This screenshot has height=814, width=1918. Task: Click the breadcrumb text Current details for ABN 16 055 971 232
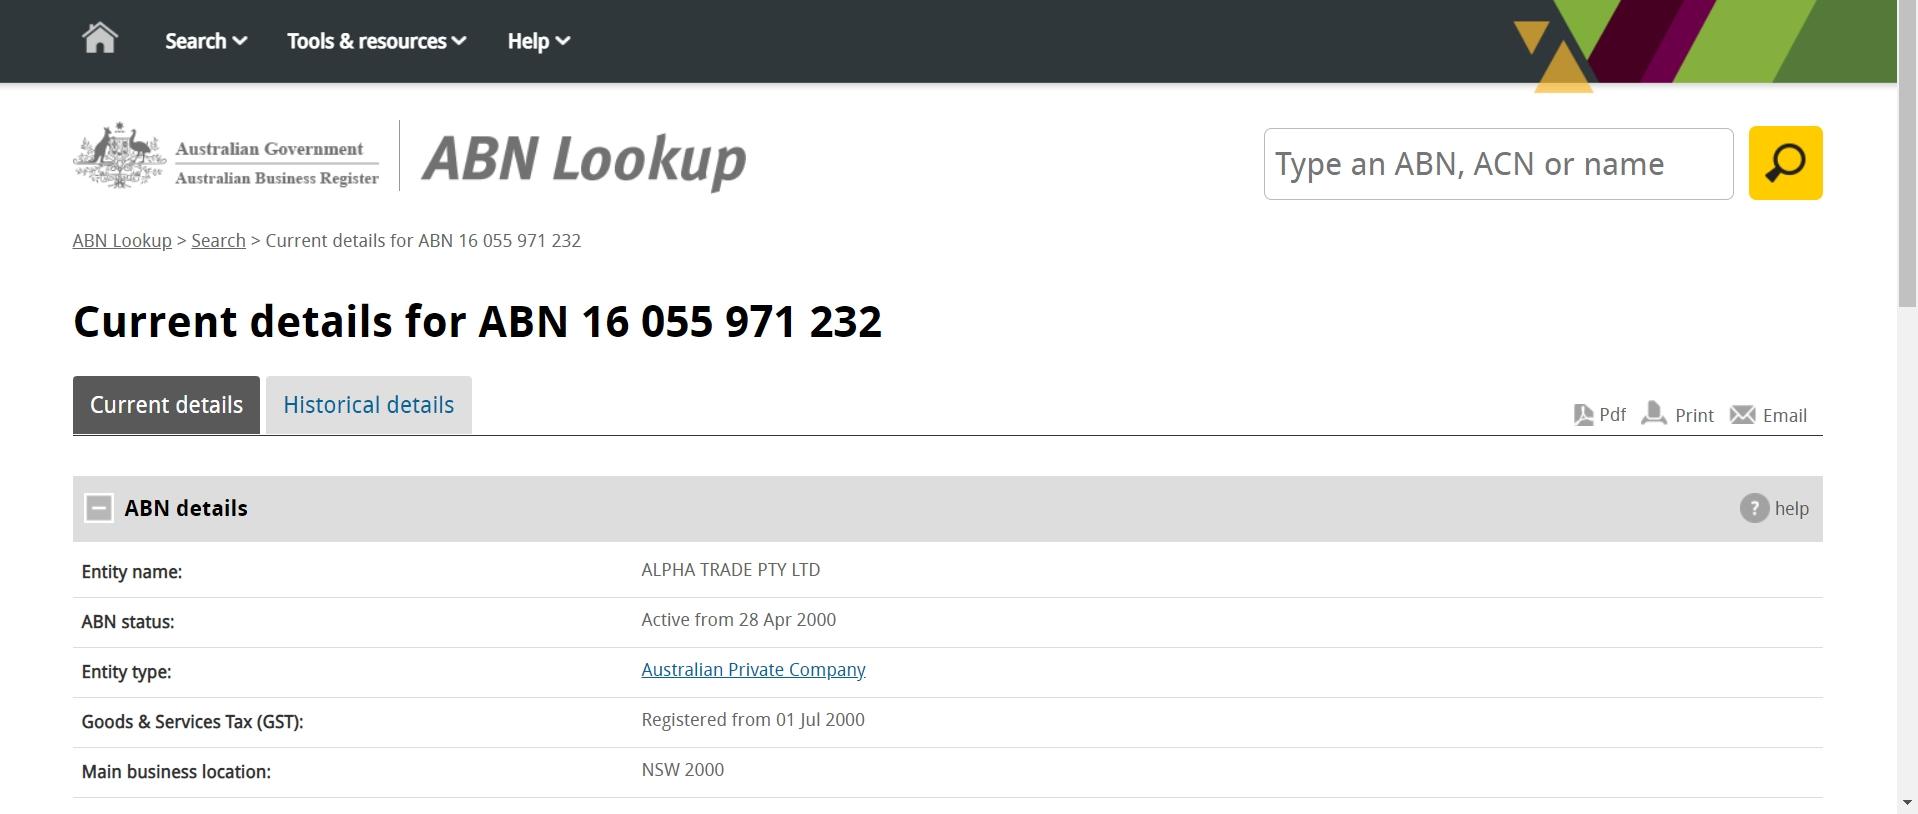tap(423, 241)
